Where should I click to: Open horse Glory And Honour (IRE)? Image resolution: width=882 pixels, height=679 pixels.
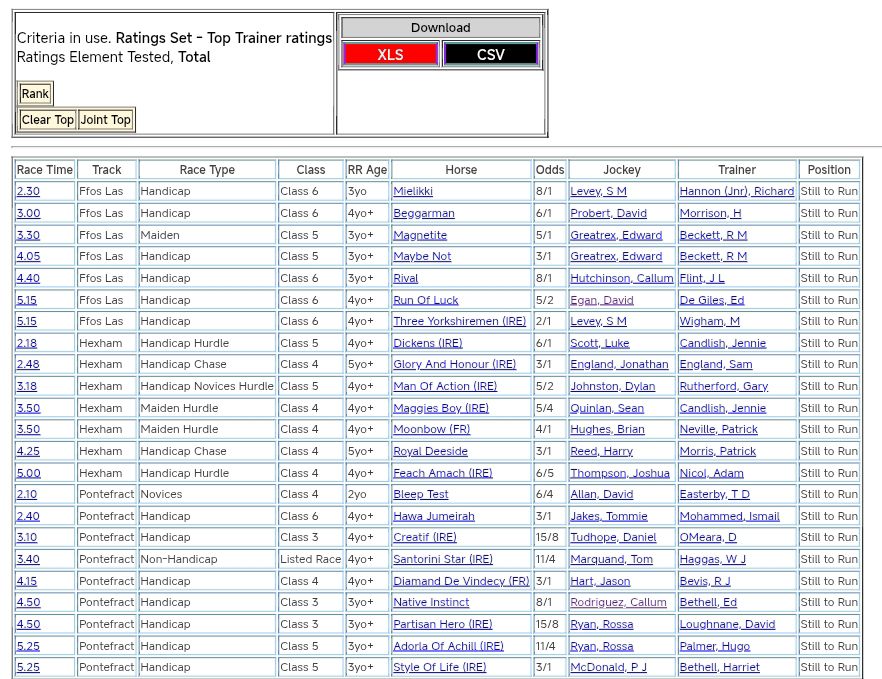tap(454, 365)
